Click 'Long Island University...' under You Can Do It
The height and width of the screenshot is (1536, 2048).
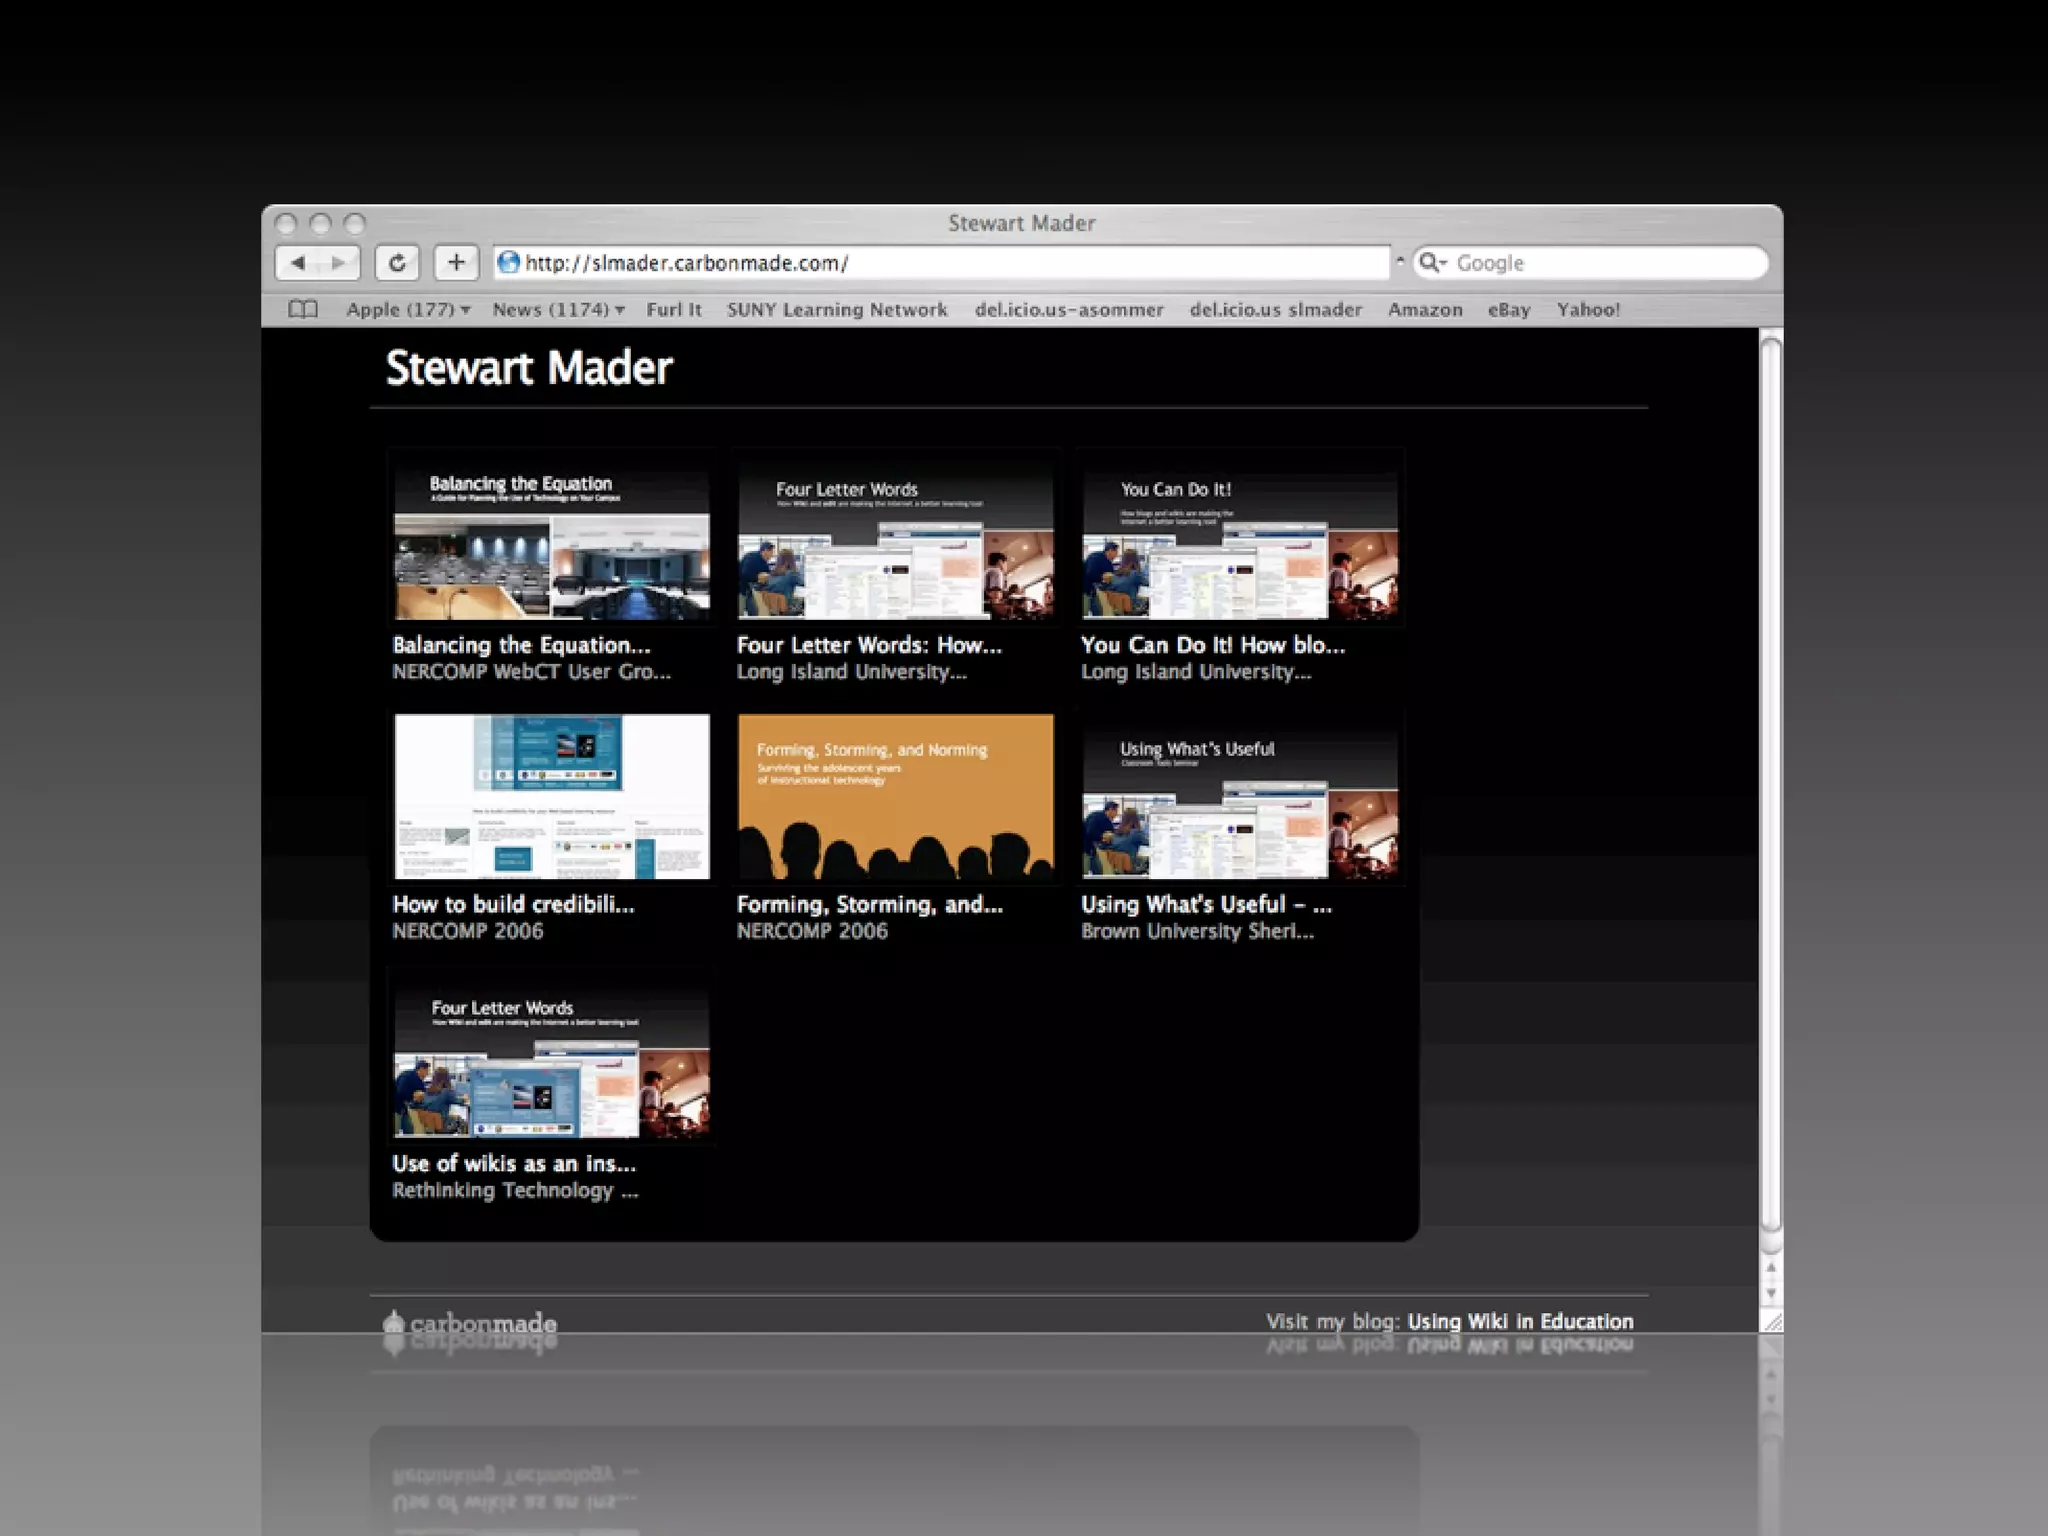pyautogui.click(x=1196, y=672)
